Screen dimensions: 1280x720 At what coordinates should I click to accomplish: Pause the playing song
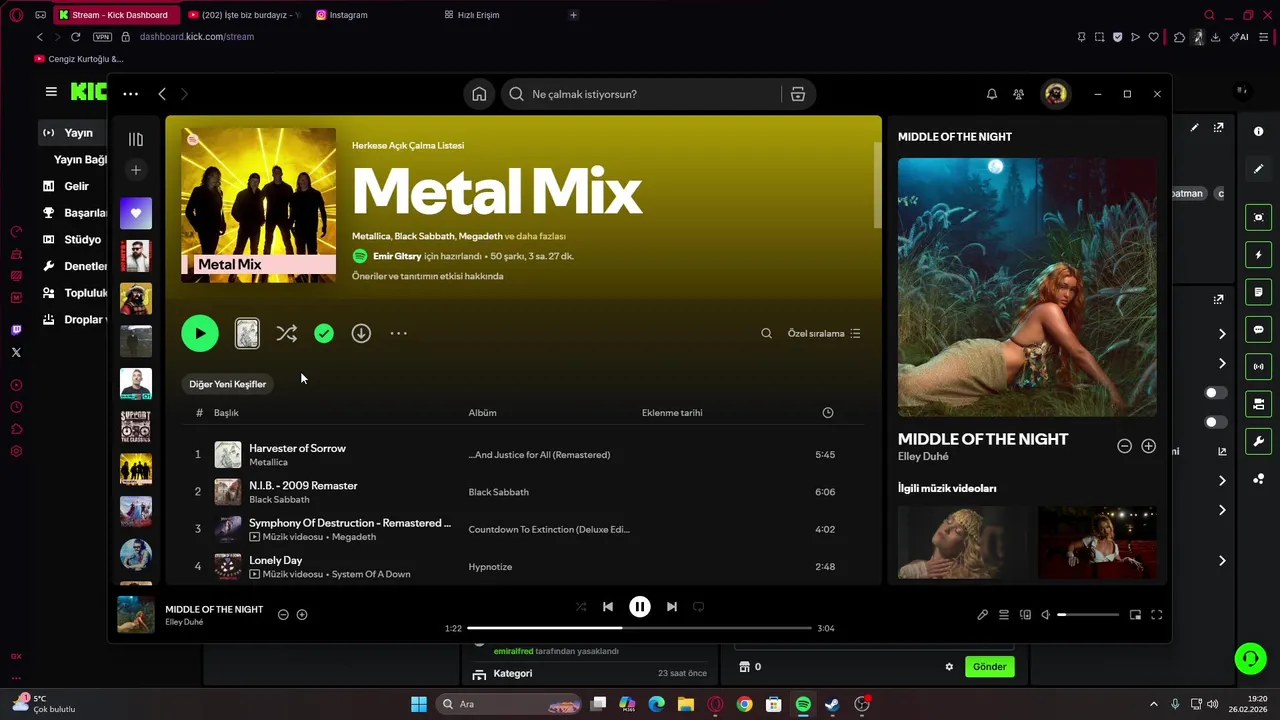640,606
